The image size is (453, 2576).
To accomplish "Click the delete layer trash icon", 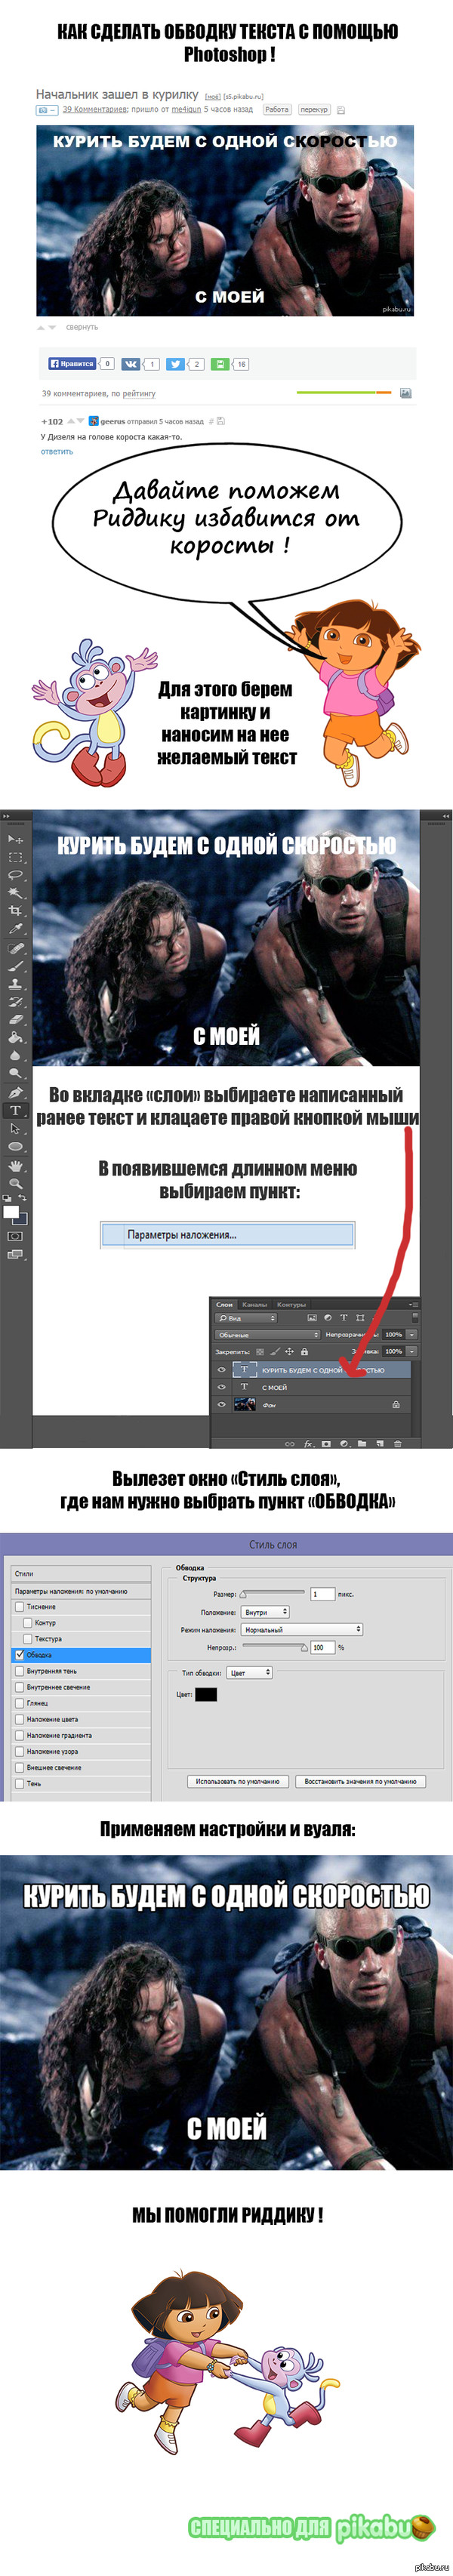I will pyautogui.click(x=398, y=1443).
